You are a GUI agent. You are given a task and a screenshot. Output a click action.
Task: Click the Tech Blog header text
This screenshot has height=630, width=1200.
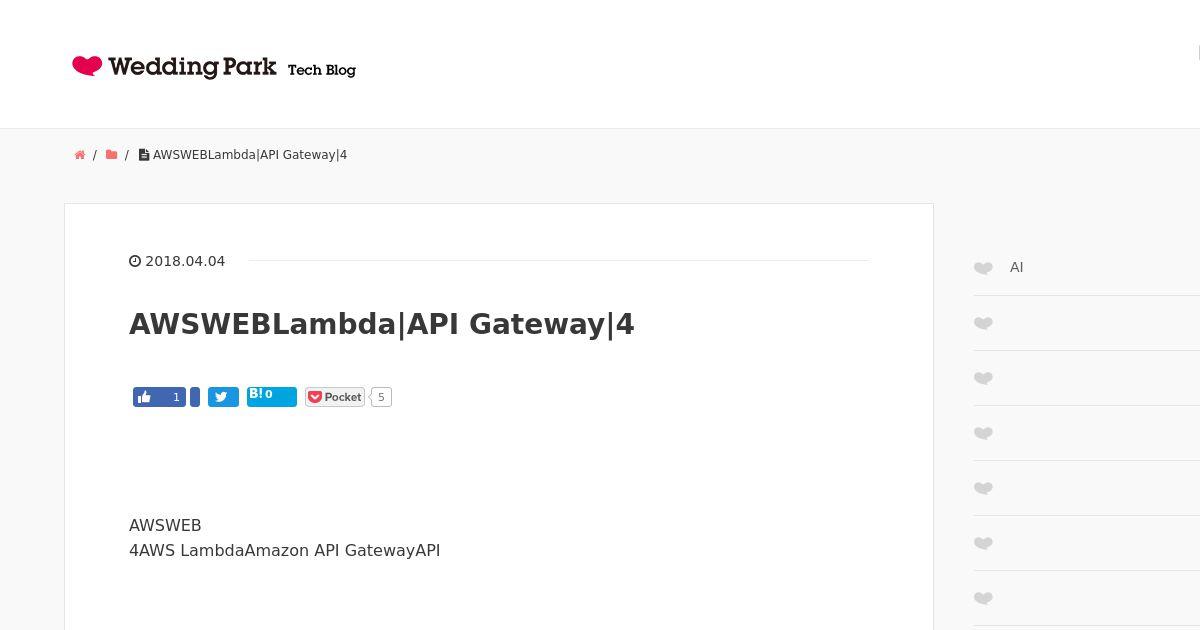[x=322, y=70]
